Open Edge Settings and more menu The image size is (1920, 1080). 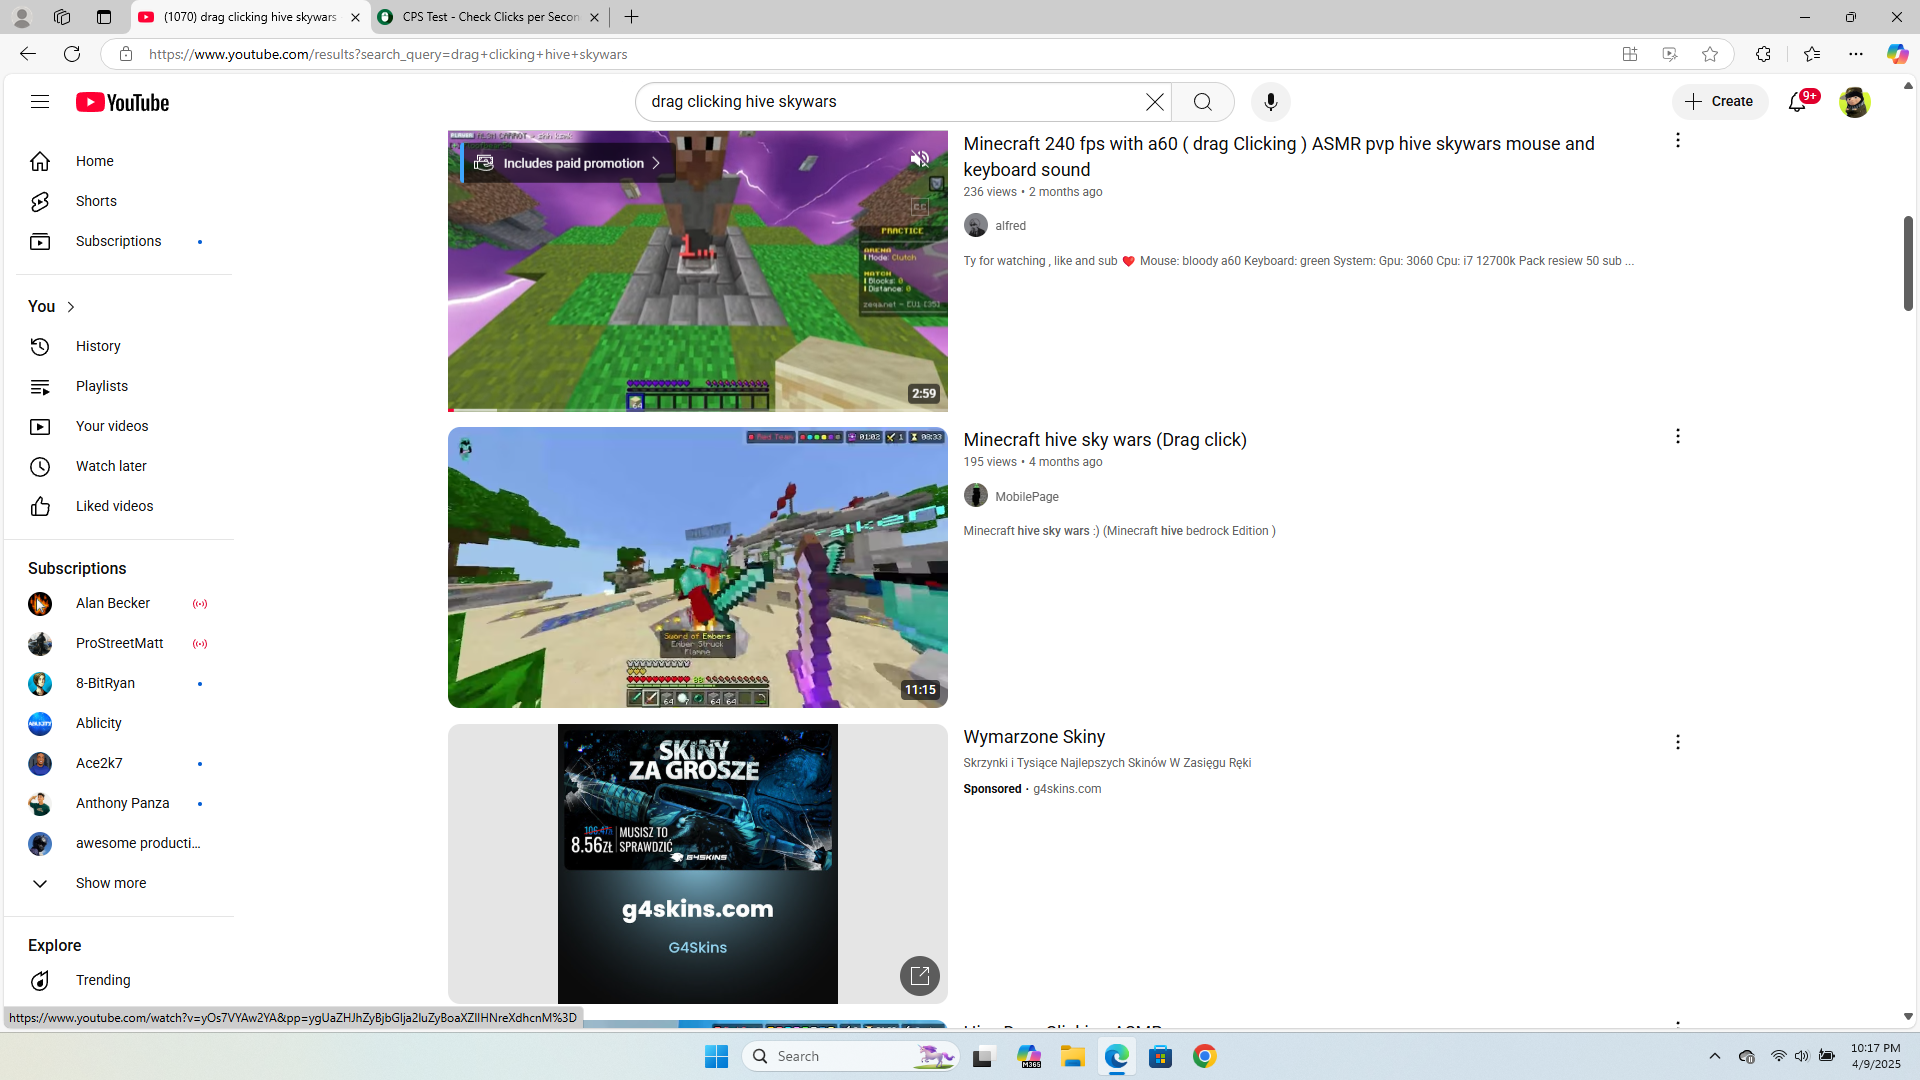[x=1856, y=54]
